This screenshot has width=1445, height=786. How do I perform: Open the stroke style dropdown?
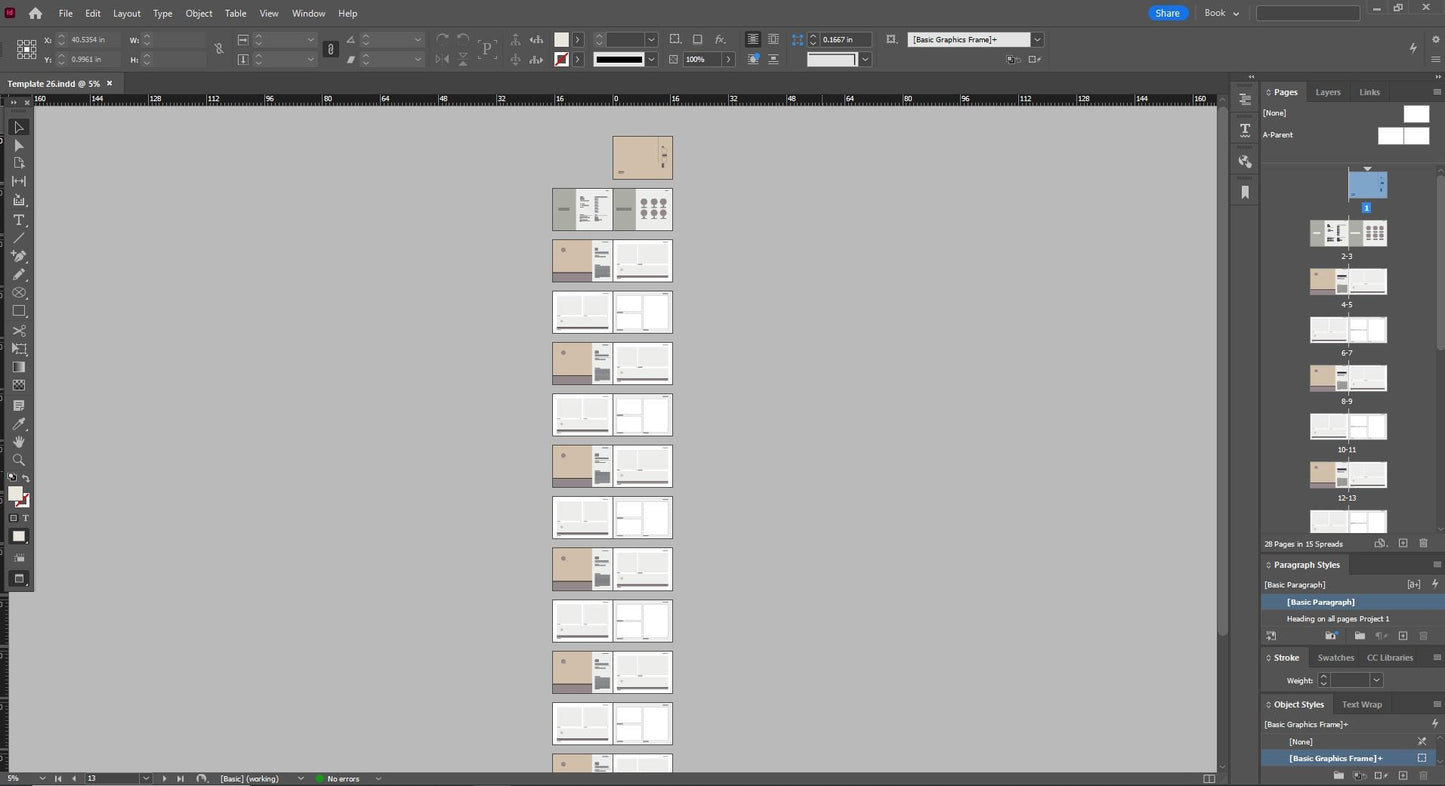pyautogui.click(x=651, y=59)
